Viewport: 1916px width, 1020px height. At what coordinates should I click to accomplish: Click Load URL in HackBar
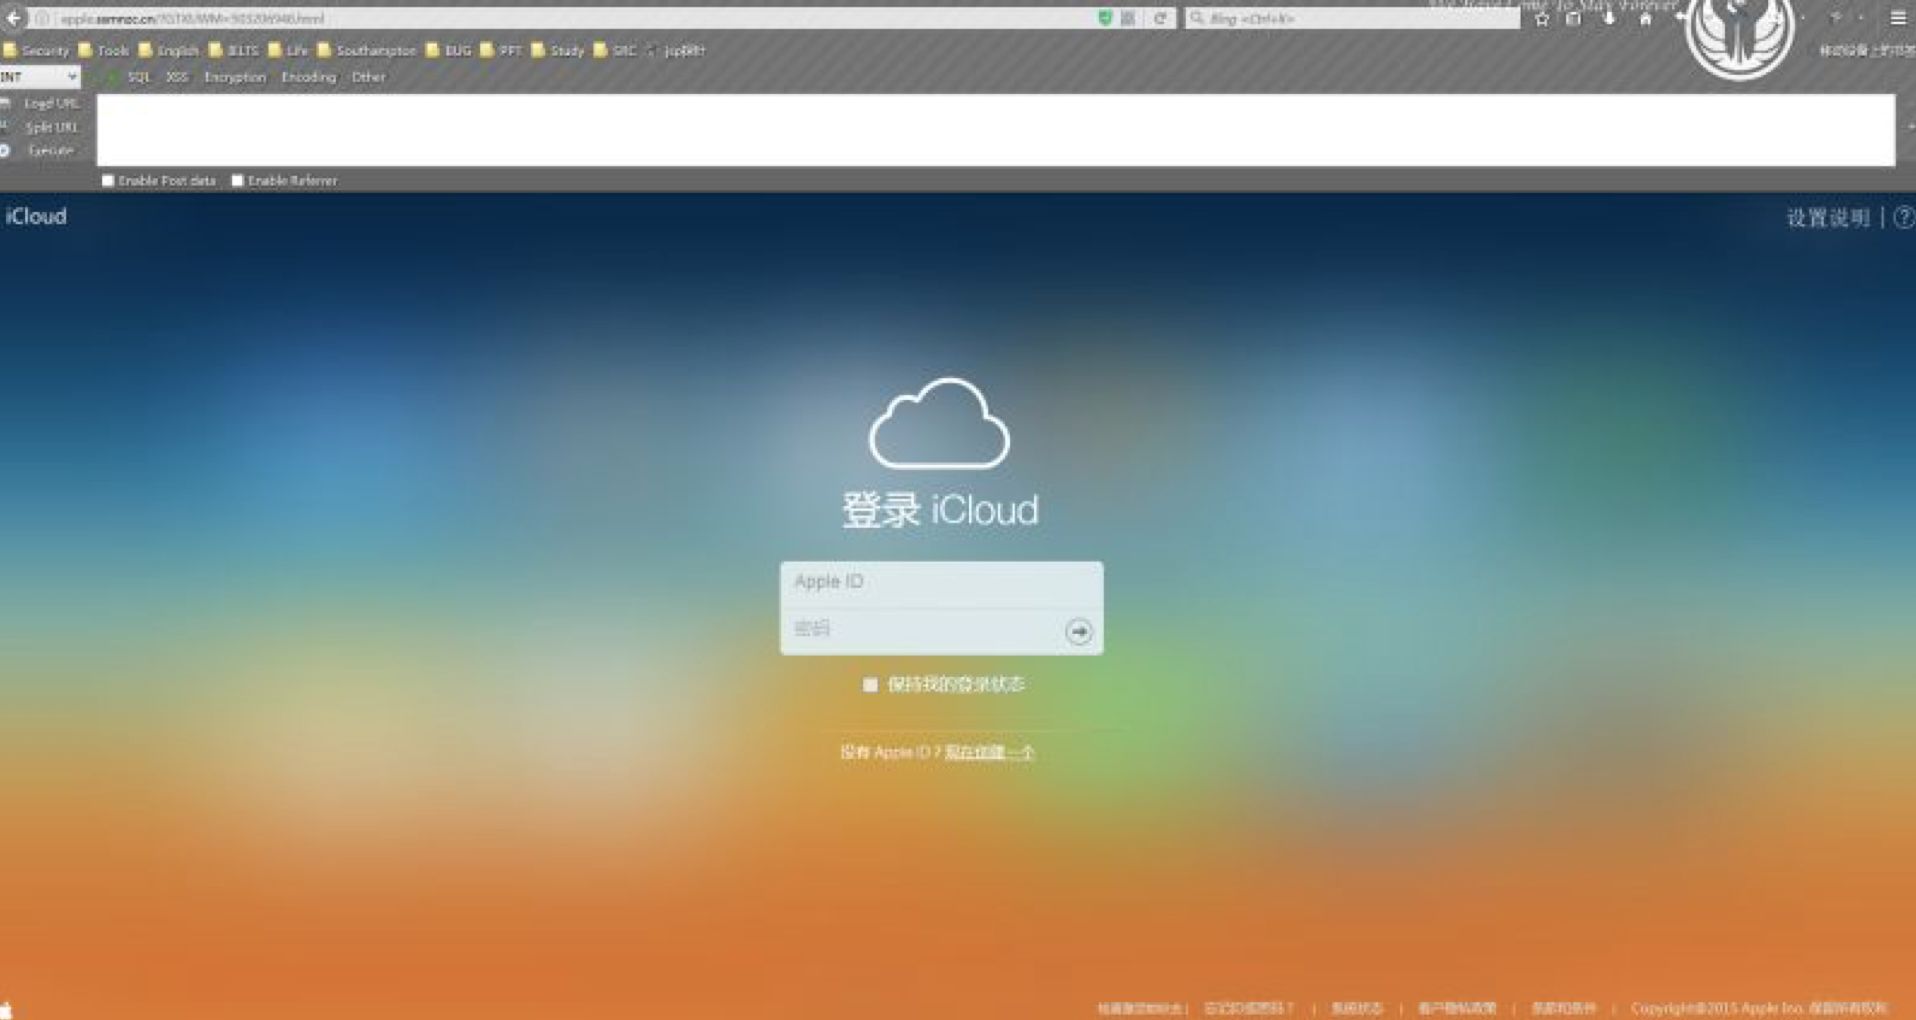tap(50, 104)
